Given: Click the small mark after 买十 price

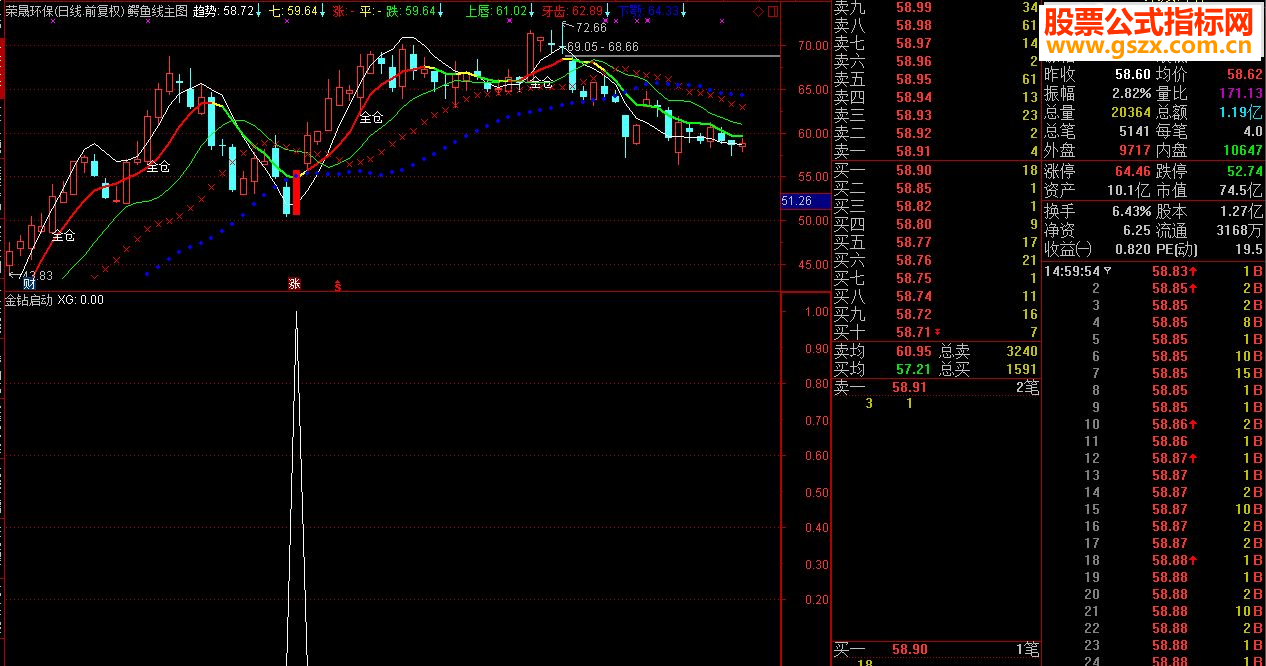Looking at the screenshot, I should click(x=937, y=333).
